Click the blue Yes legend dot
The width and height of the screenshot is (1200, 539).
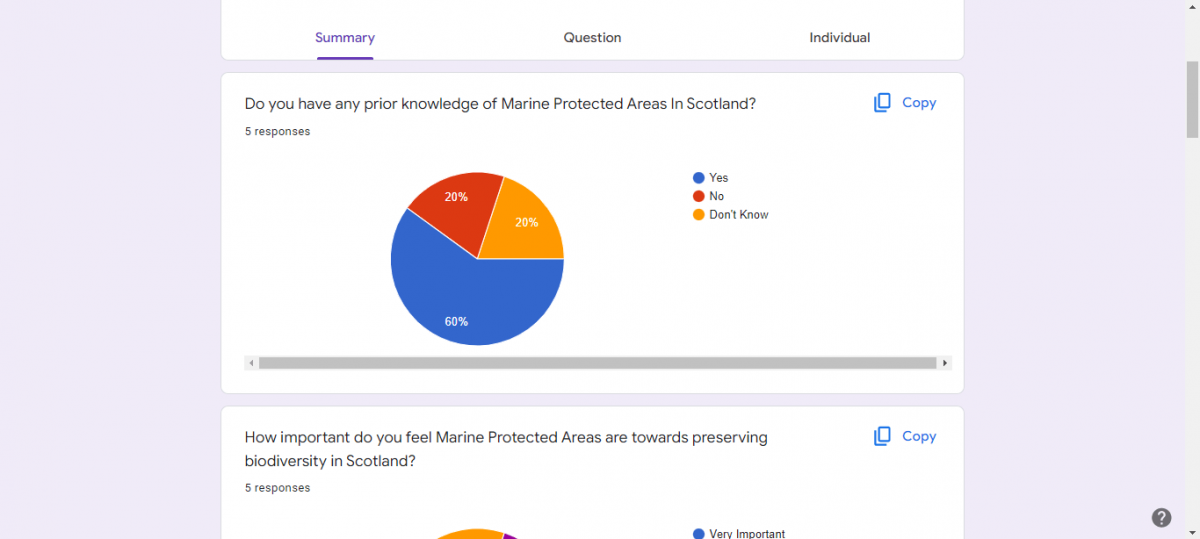(699, 178)
